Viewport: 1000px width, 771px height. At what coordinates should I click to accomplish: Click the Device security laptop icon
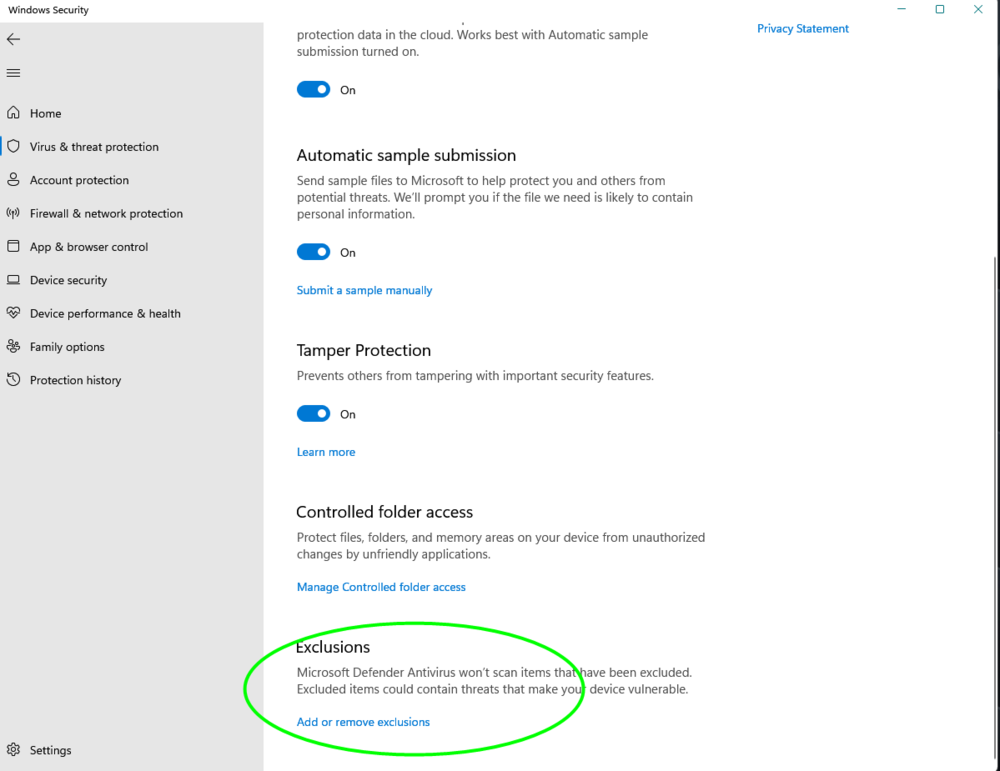click(x=13, y=280)
